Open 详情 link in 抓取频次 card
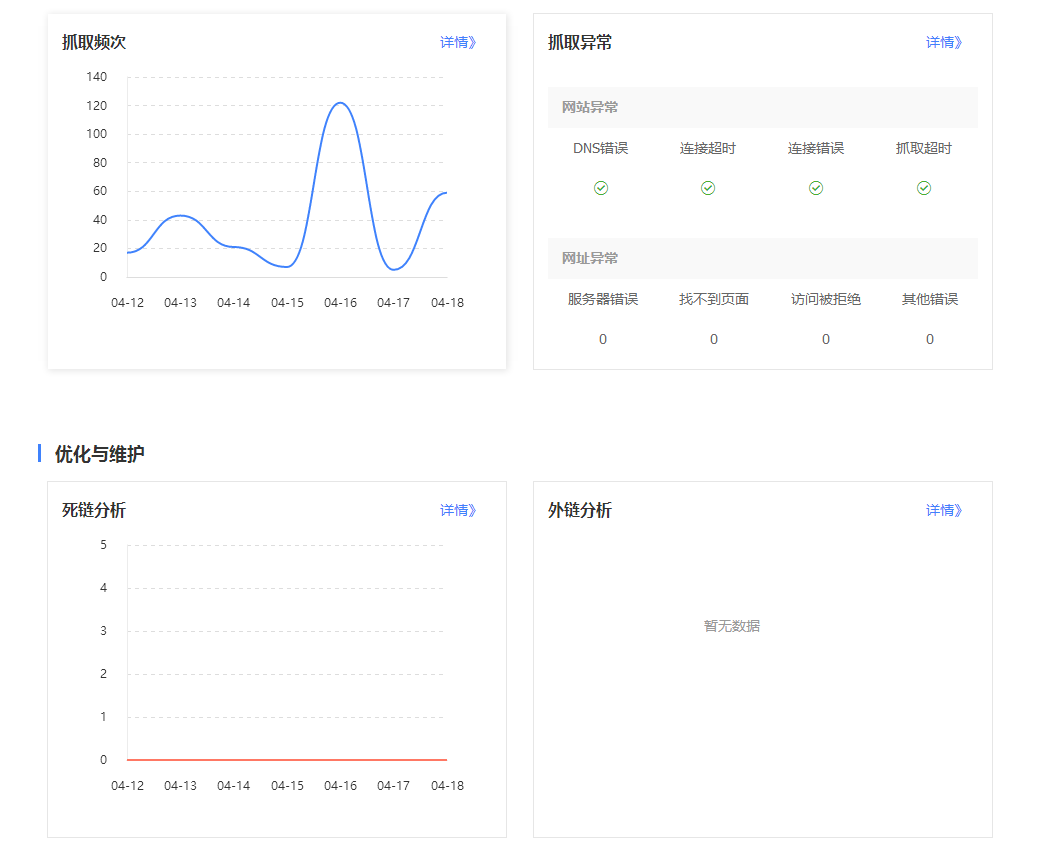The width and height of the screenshot is (1047, 859). pos(458,42)
